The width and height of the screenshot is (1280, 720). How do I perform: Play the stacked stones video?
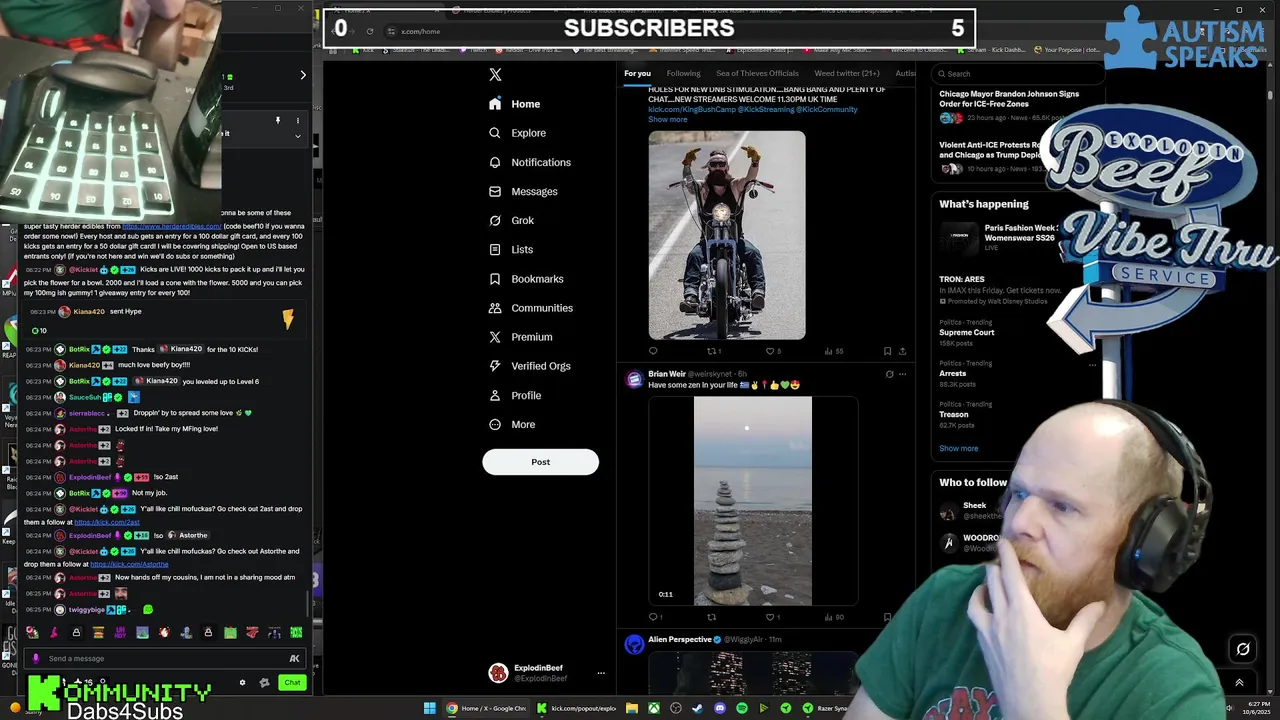tap(753, 501)
